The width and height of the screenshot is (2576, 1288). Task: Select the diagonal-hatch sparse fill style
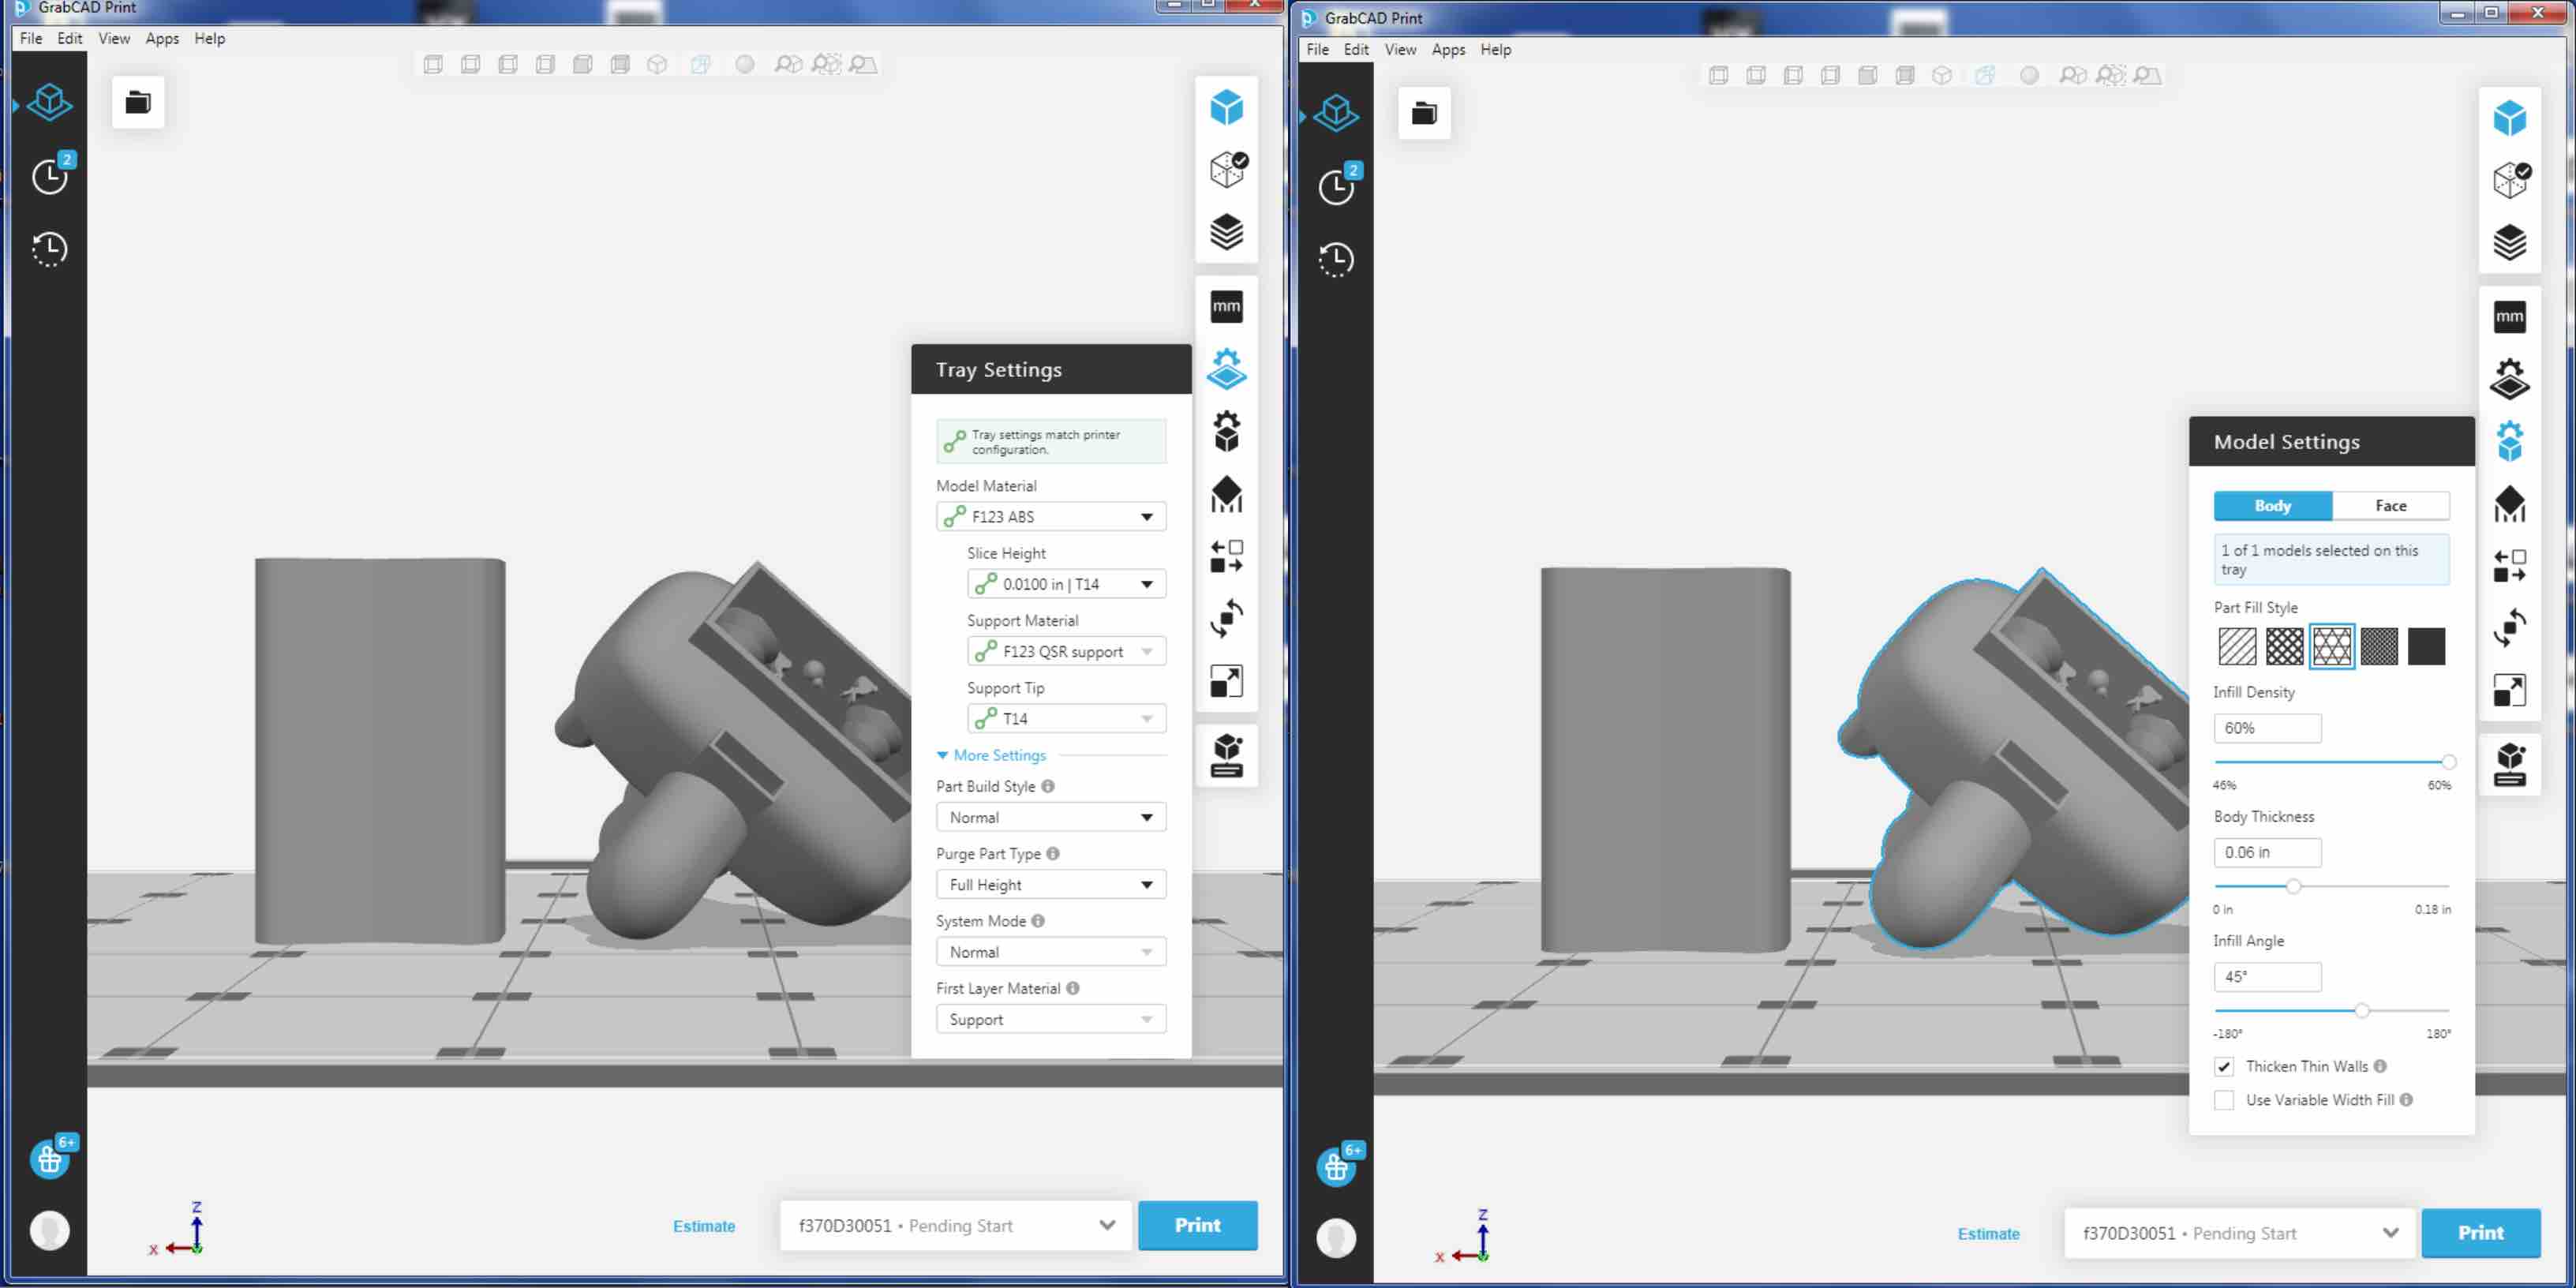2236,646
